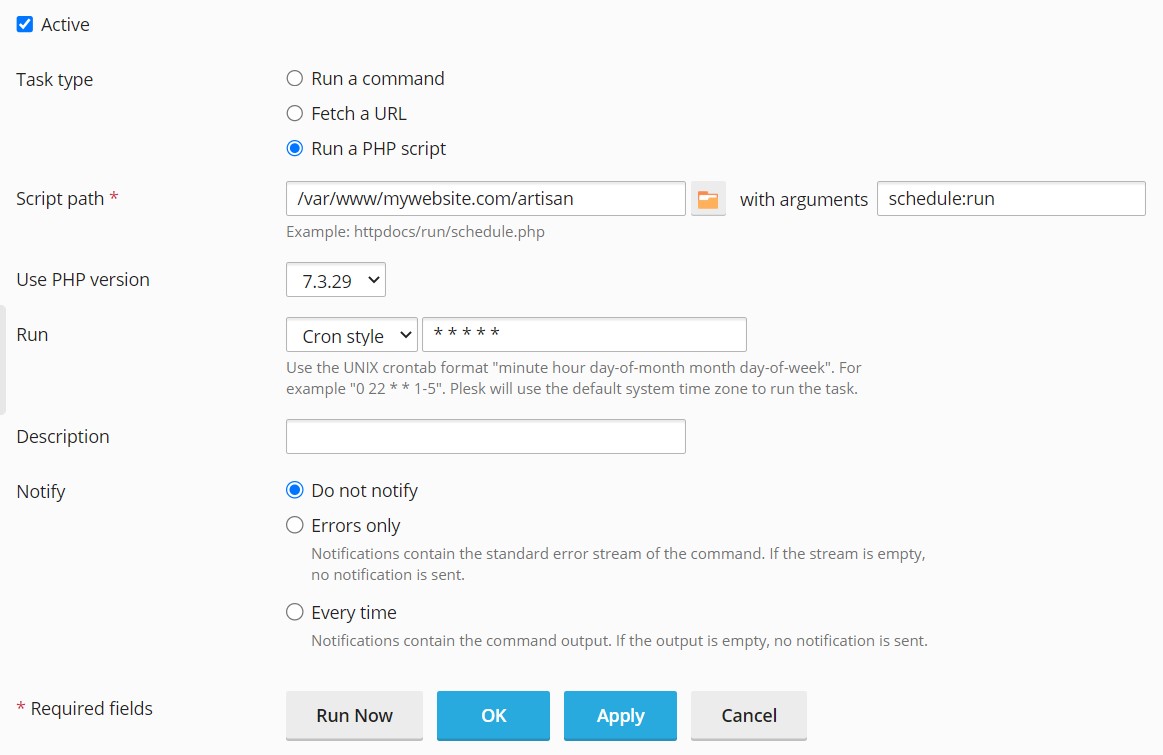Select the Run a command option
Screen dimensions: 1163x755
(x=295, y=79)
